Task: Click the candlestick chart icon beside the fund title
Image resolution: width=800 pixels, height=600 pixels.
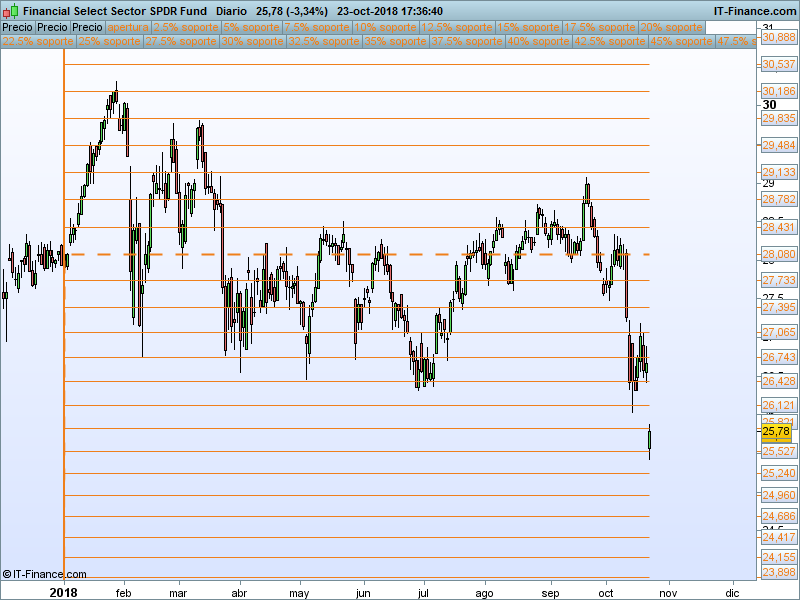Action: (11, 11)
